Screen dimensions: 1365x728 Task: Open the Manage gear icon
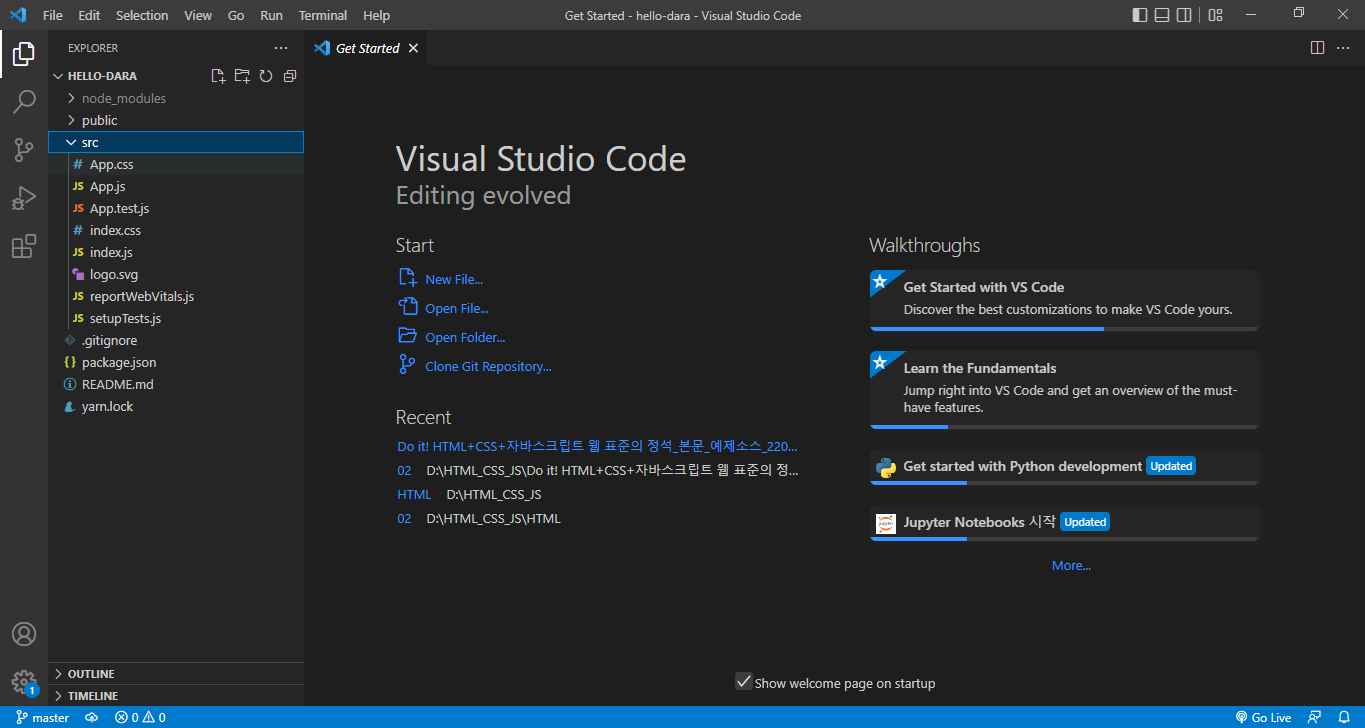24,682
